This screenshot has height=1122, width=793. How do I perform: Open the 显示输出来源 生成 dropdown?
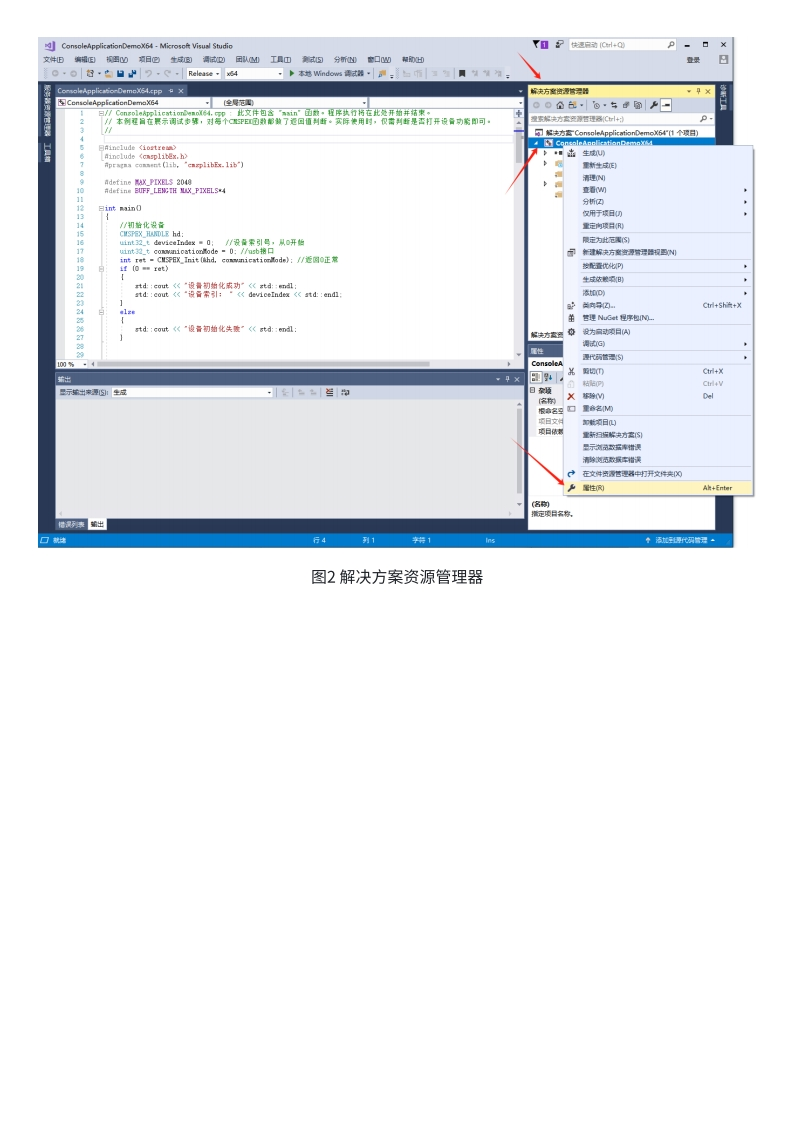tap(192, 393)
